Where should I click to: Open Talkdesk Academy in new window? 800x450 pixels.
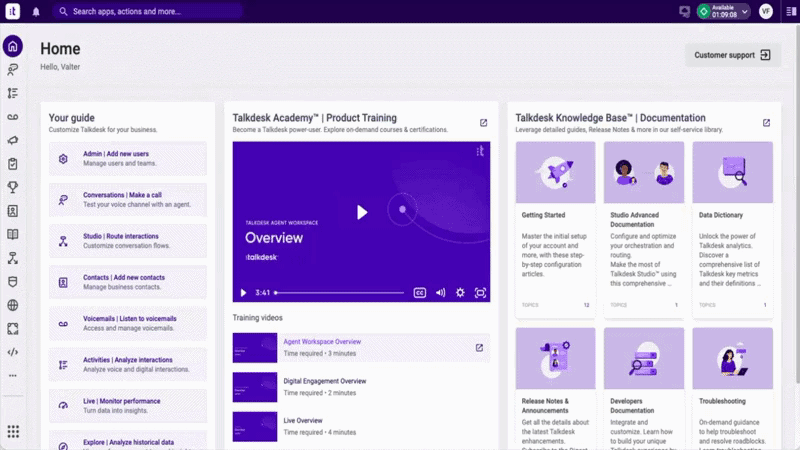[483, 123]
